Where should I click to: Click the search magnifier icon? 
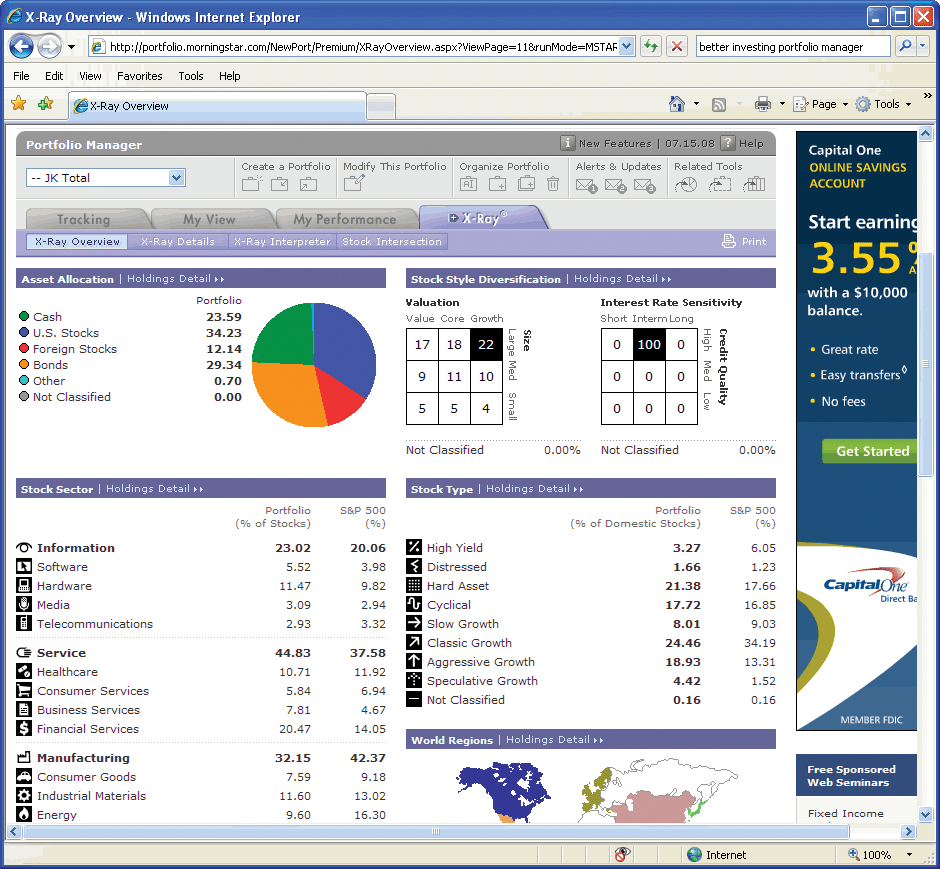904,47
